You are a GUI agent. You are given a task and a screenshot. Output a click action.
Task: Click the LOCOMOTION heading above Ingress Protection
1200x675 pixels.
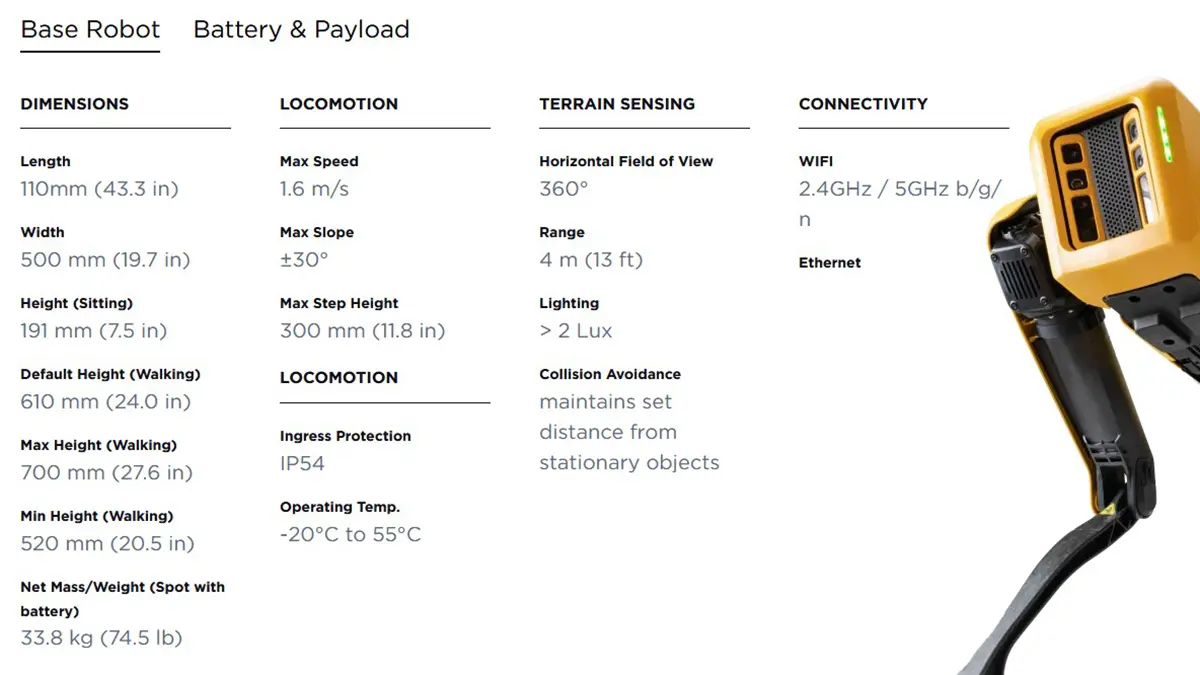click(339, 378)
